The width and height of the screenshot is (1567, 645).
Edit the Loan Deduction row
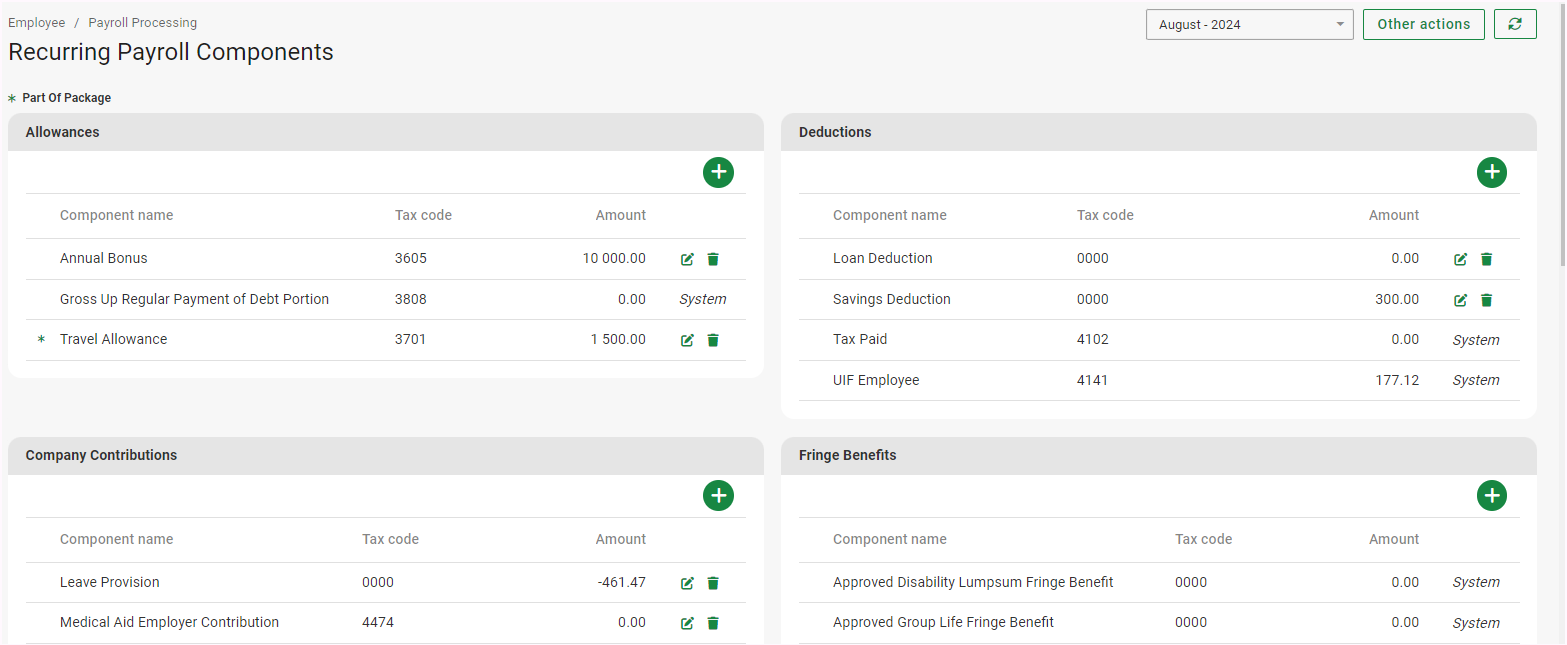click(1460, 259)
